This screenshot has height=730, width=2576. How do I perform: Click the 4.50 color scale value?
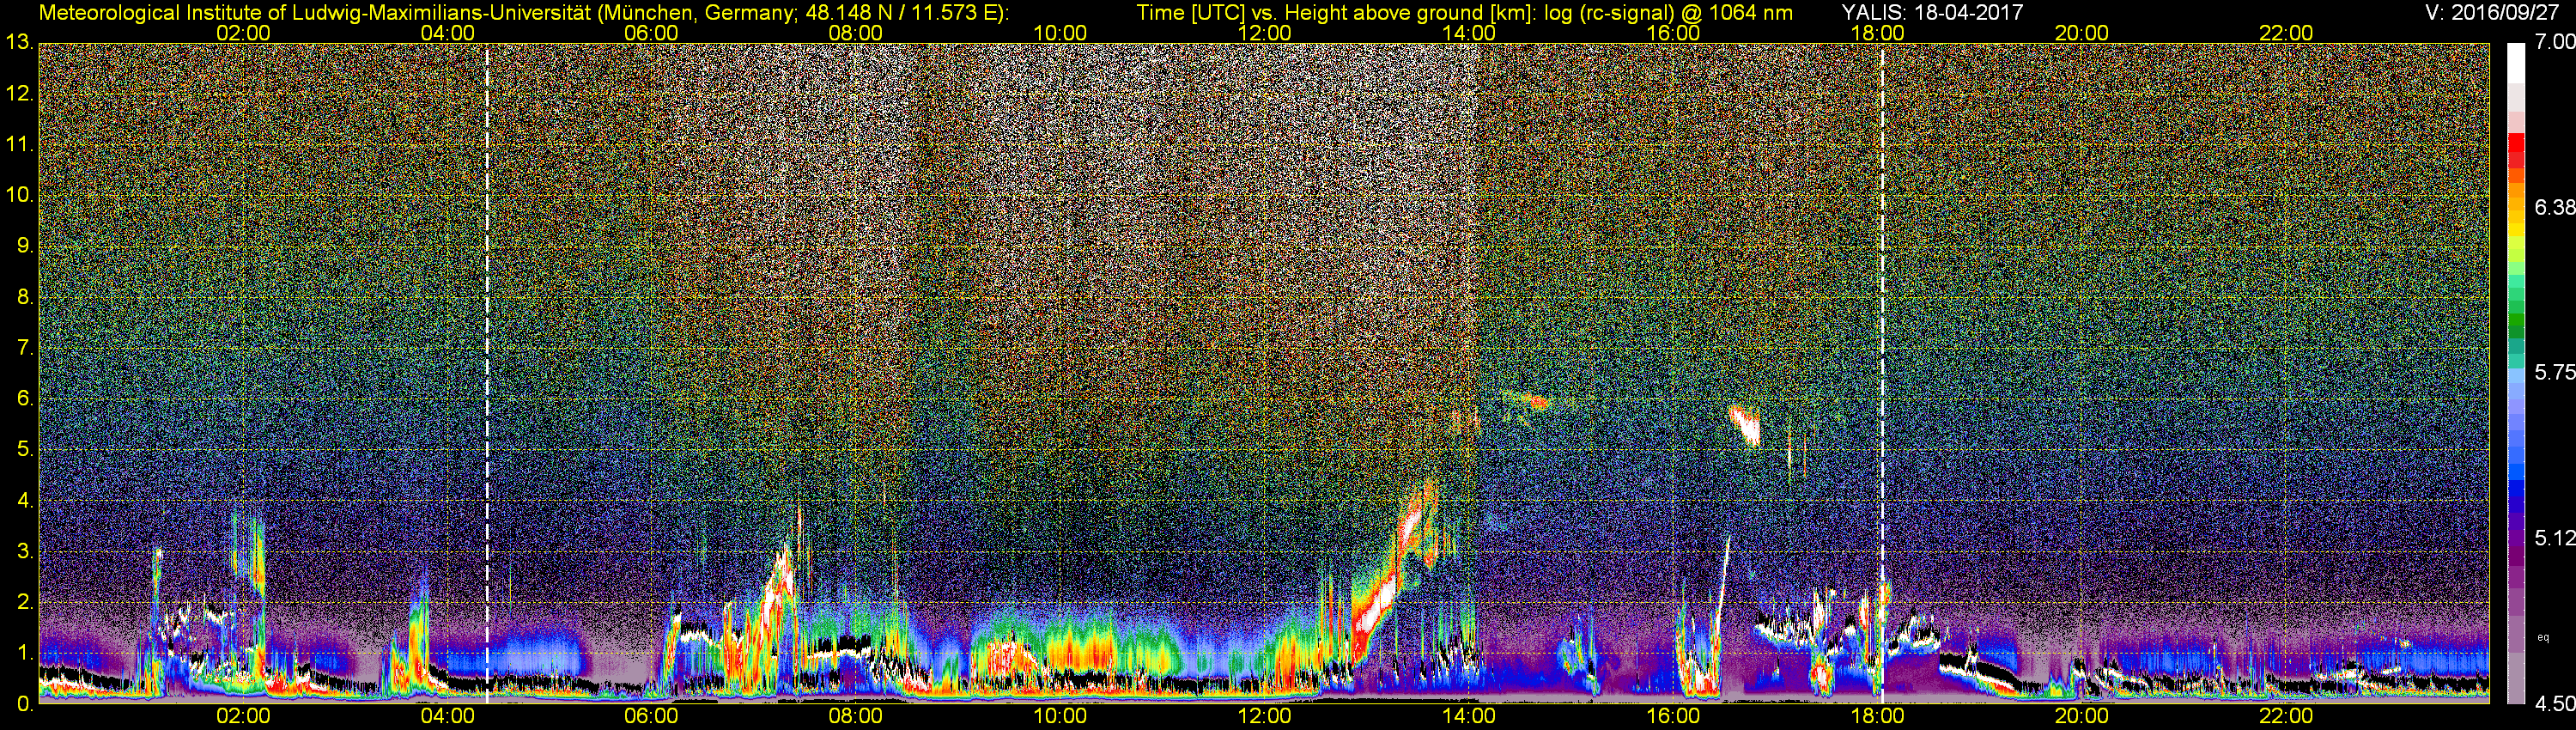tap(2554, 704)
